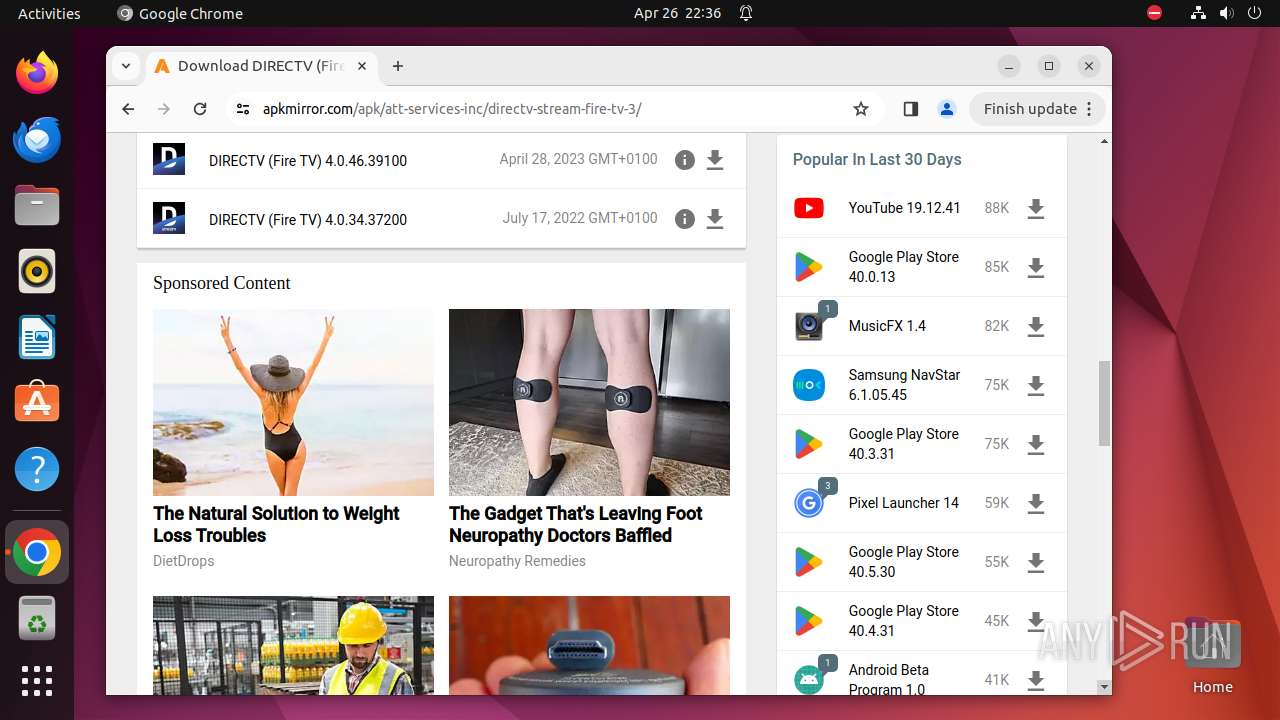Viewport: 1280px width, 720px height.
Task: Download Pixel Launcher 14 with arrow icon
Action: [x=1036, y=503]
